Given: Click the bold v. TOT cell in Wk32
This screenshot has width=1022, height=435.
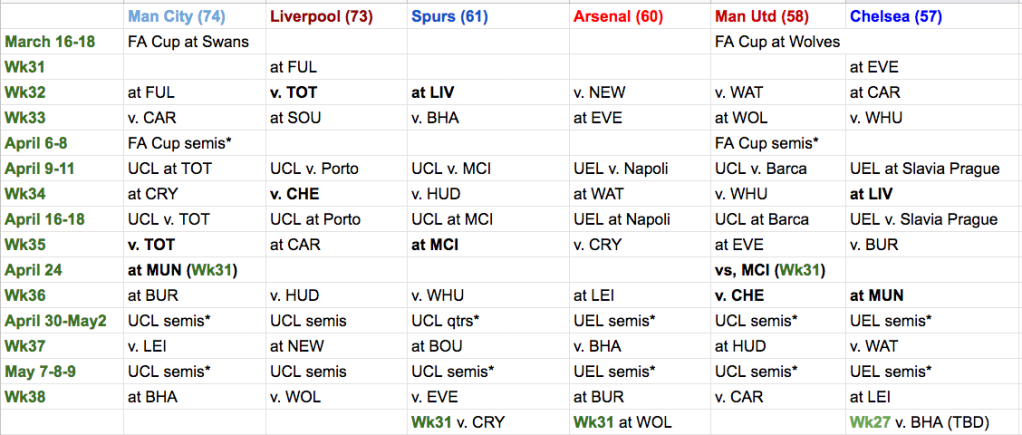Looking at the screenshot, I should 337,93.
